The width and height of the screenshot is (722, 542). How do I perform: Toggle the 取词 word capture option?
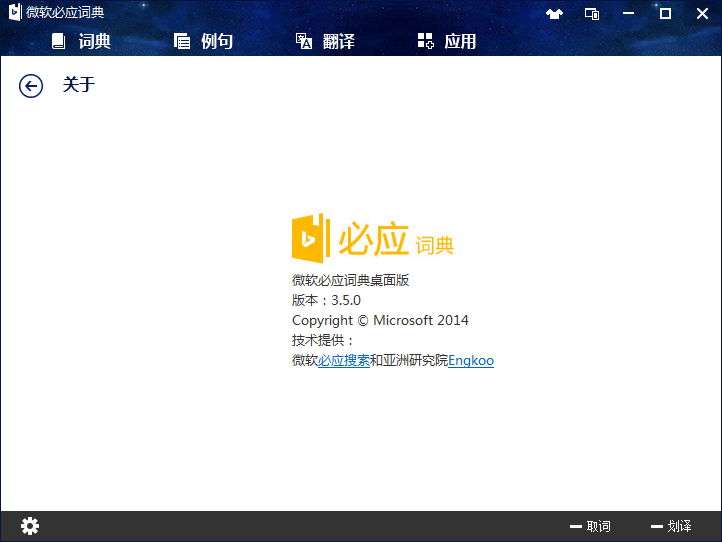click(590, 526)
